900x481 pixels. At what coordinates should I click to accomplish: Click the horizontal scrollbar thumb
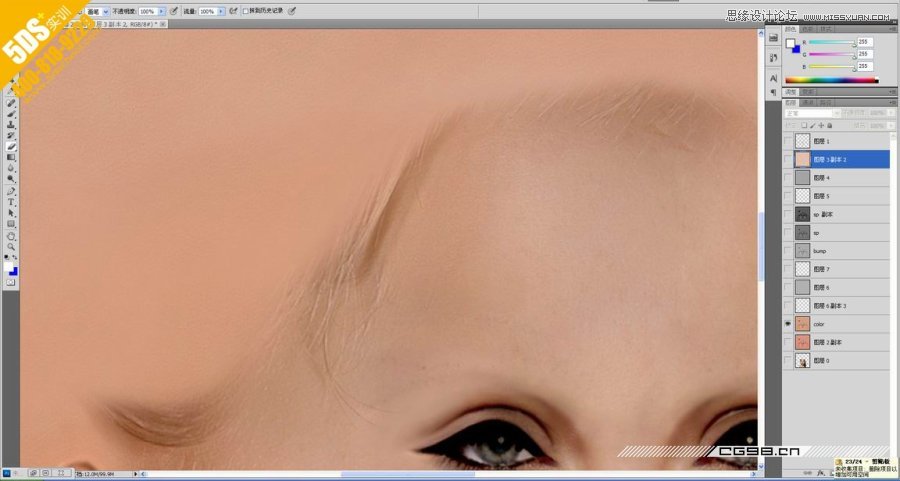pos(408,474)
